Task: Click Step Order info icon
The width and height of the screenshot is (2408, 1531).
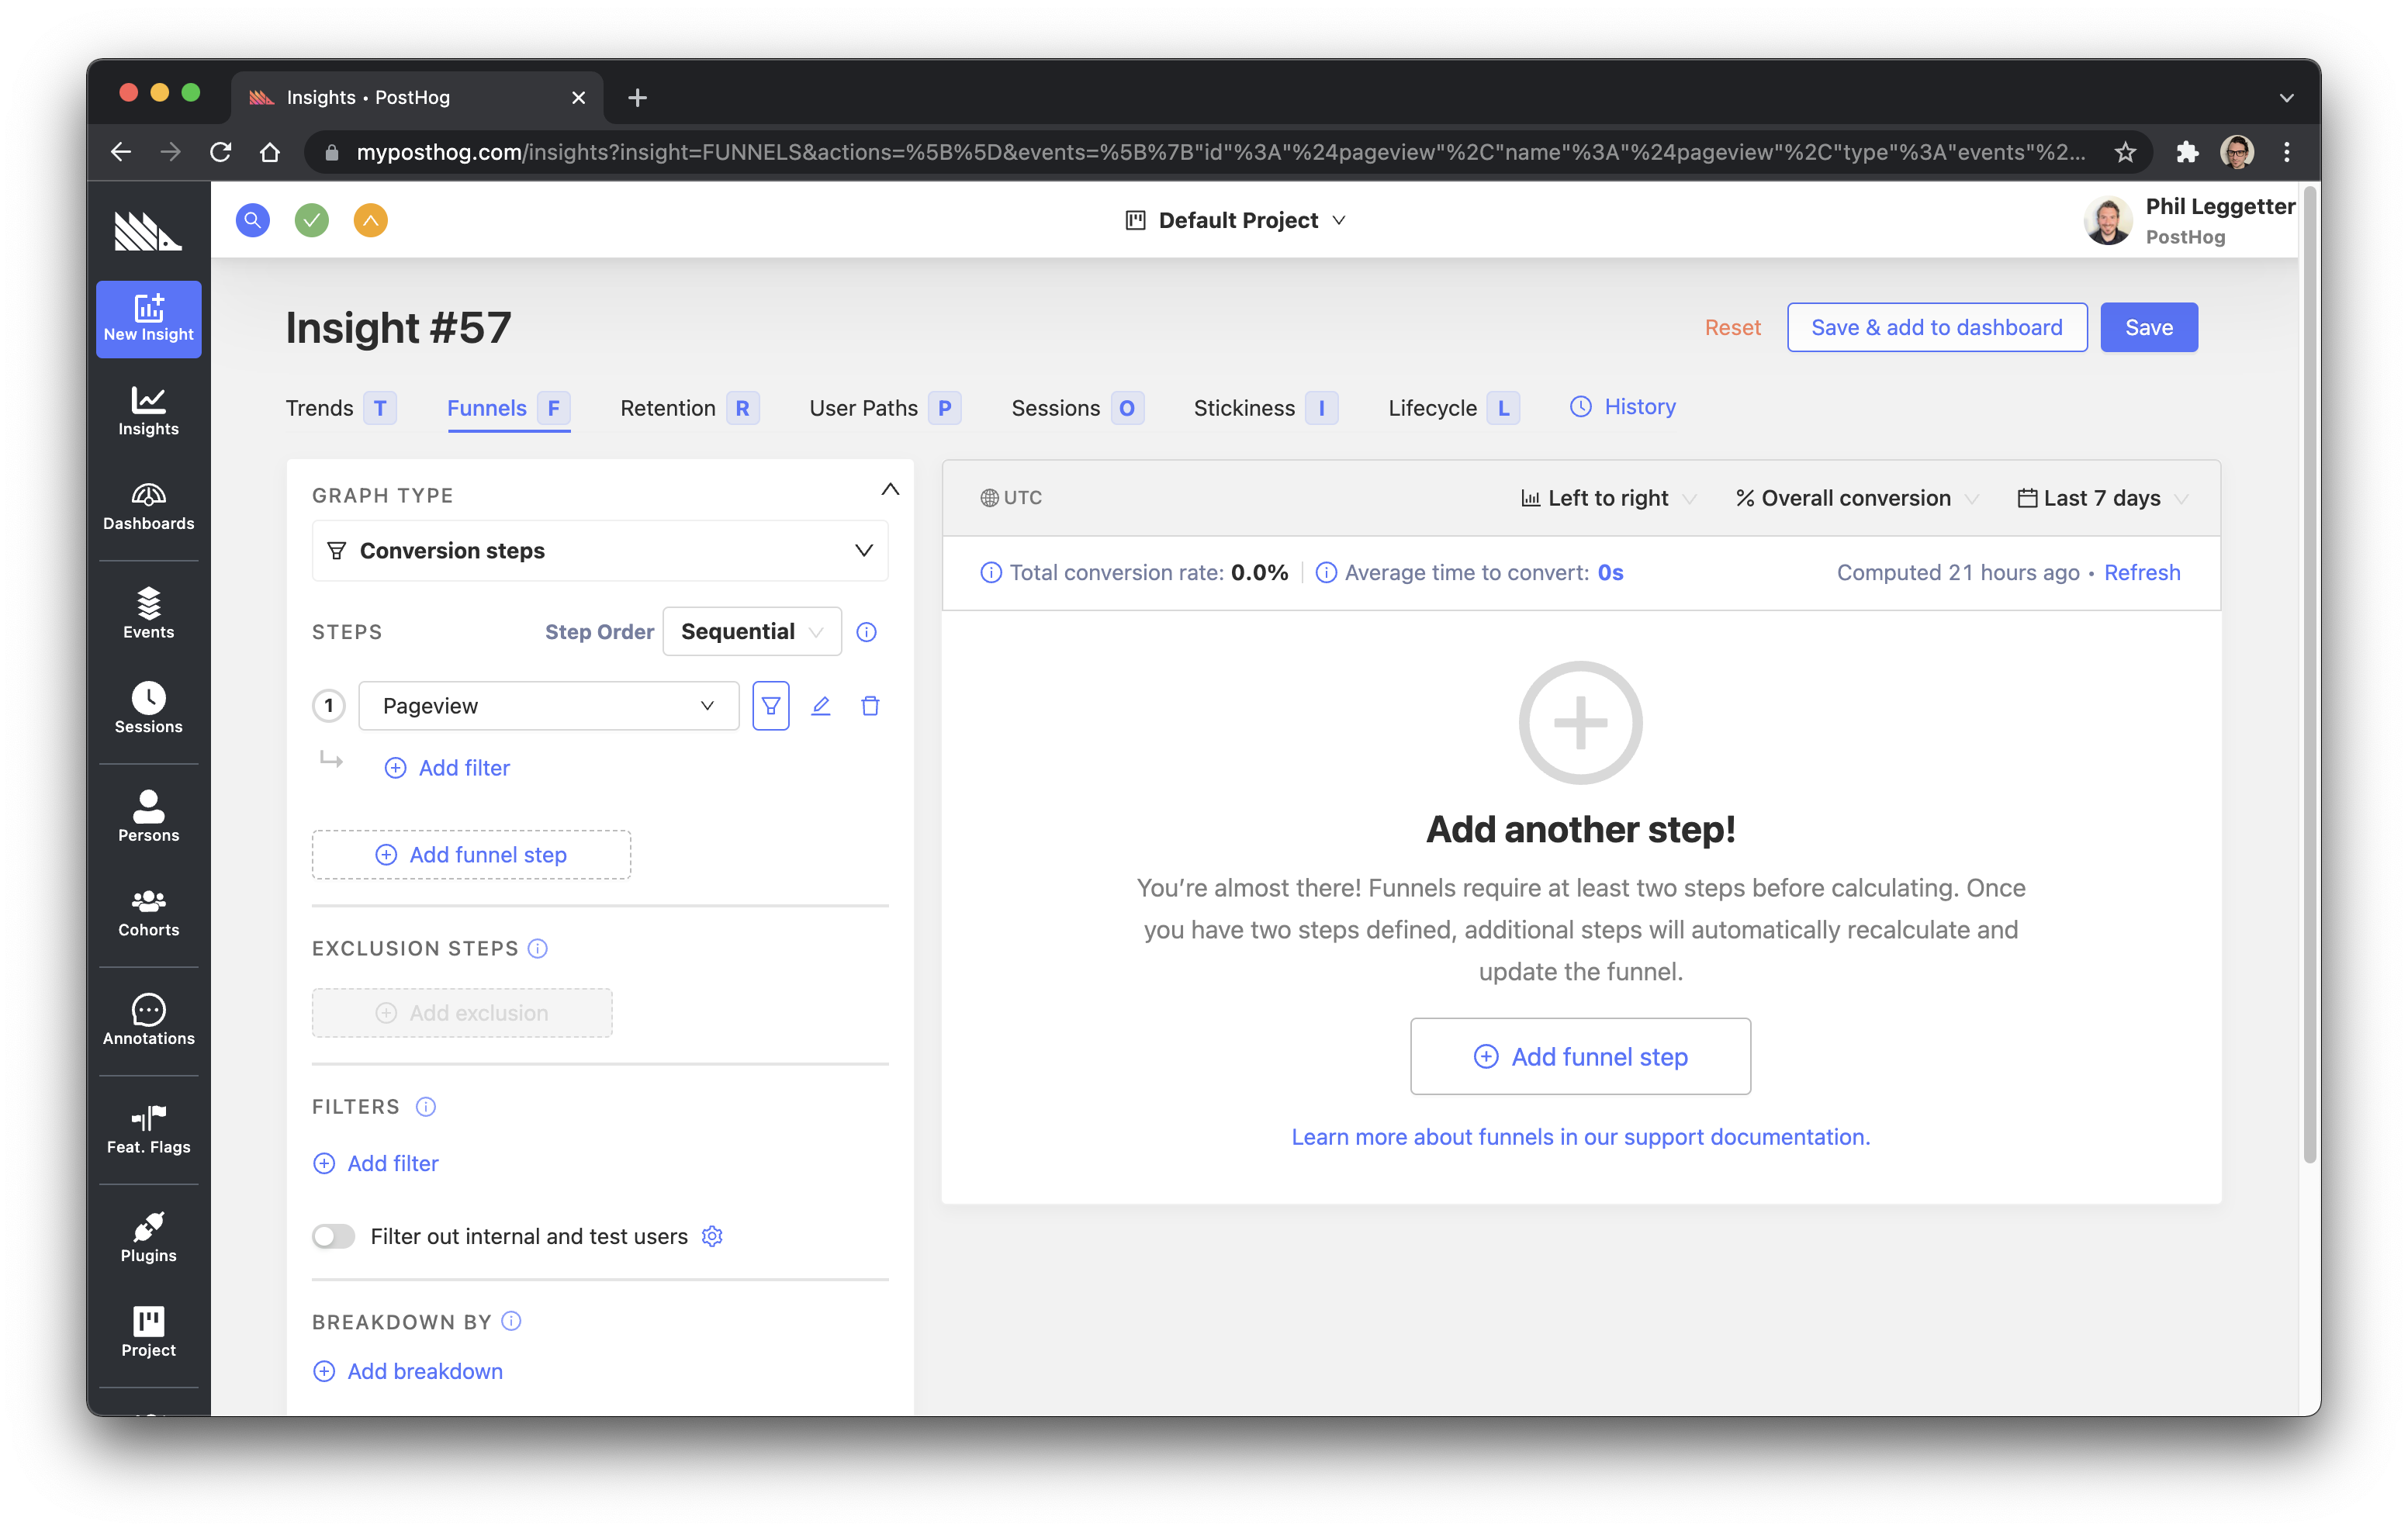Action: point(867,632)
